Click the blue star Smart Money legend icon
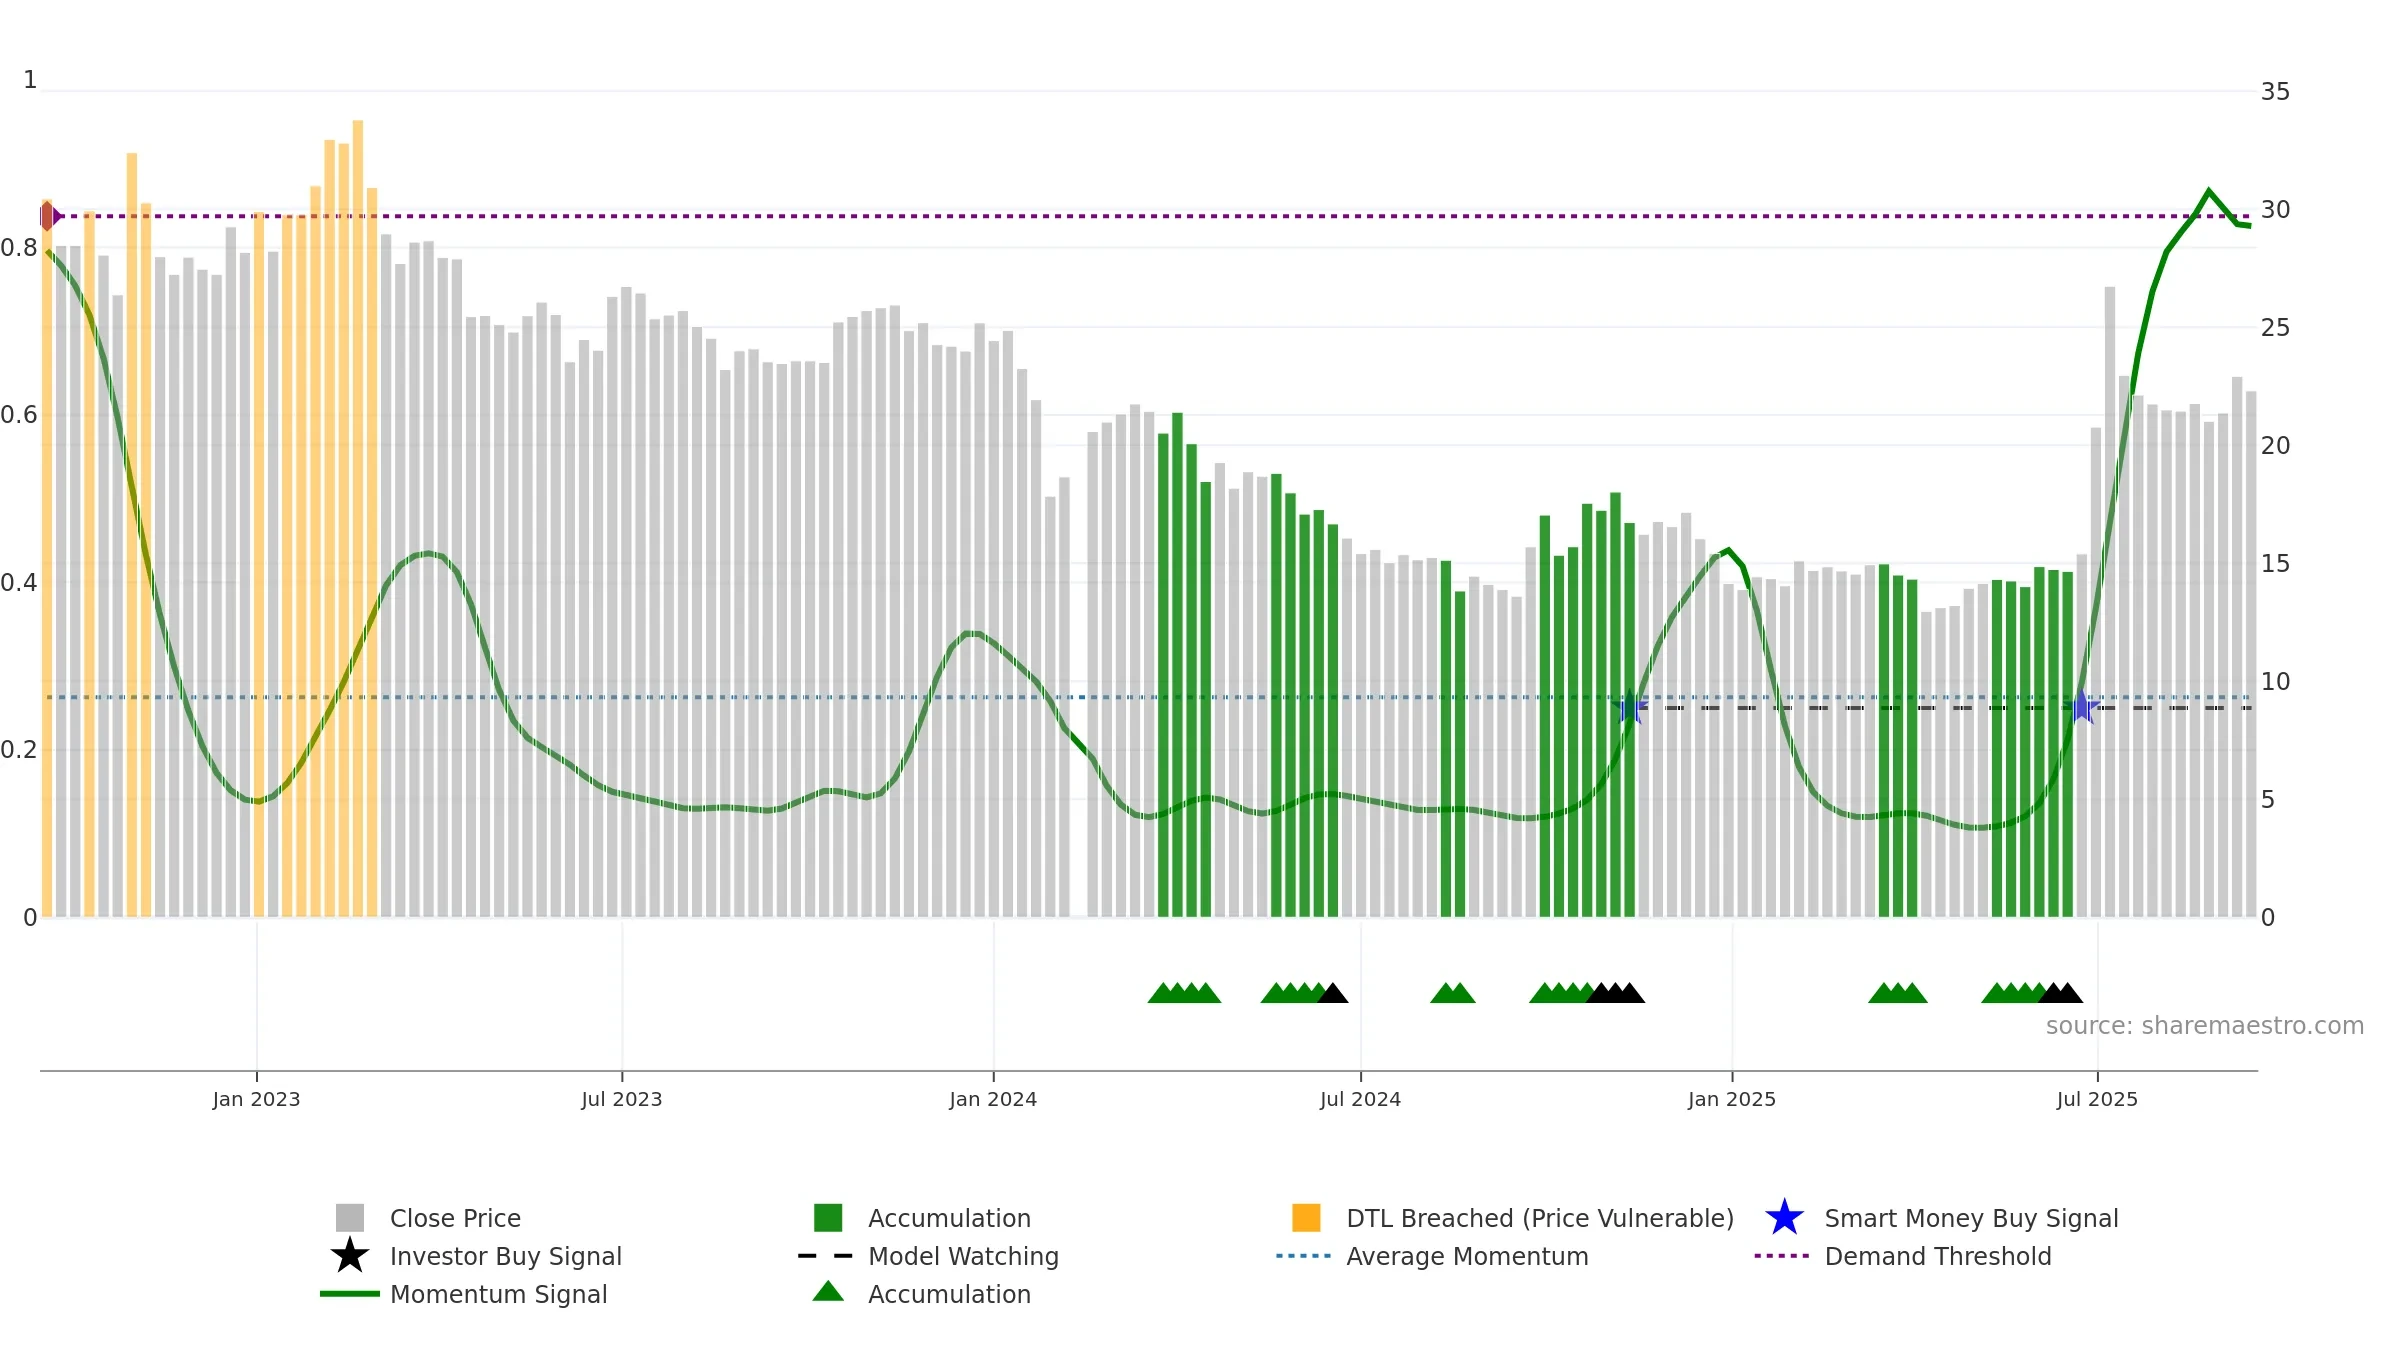Screen dimensions: 2400x1350 coord(1784,1218)
